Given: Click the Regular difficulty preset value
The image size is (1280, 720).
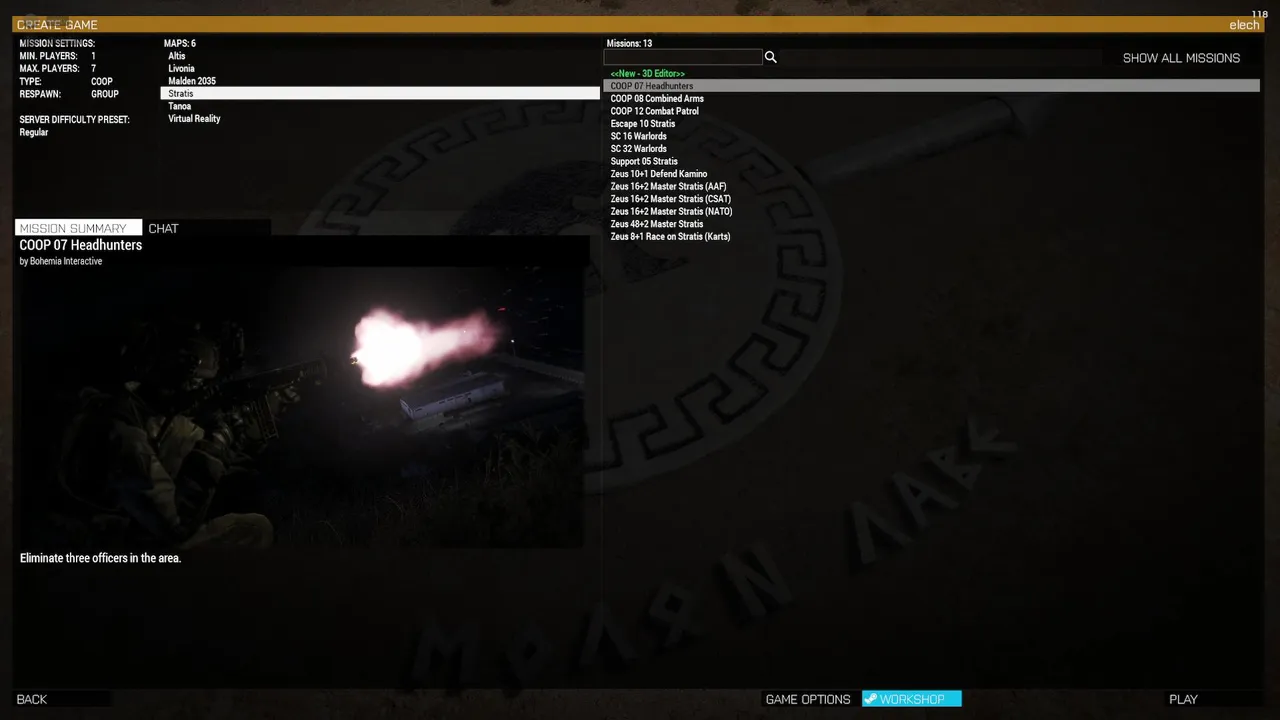Looking at the screenshot, I should click(34, 132).
